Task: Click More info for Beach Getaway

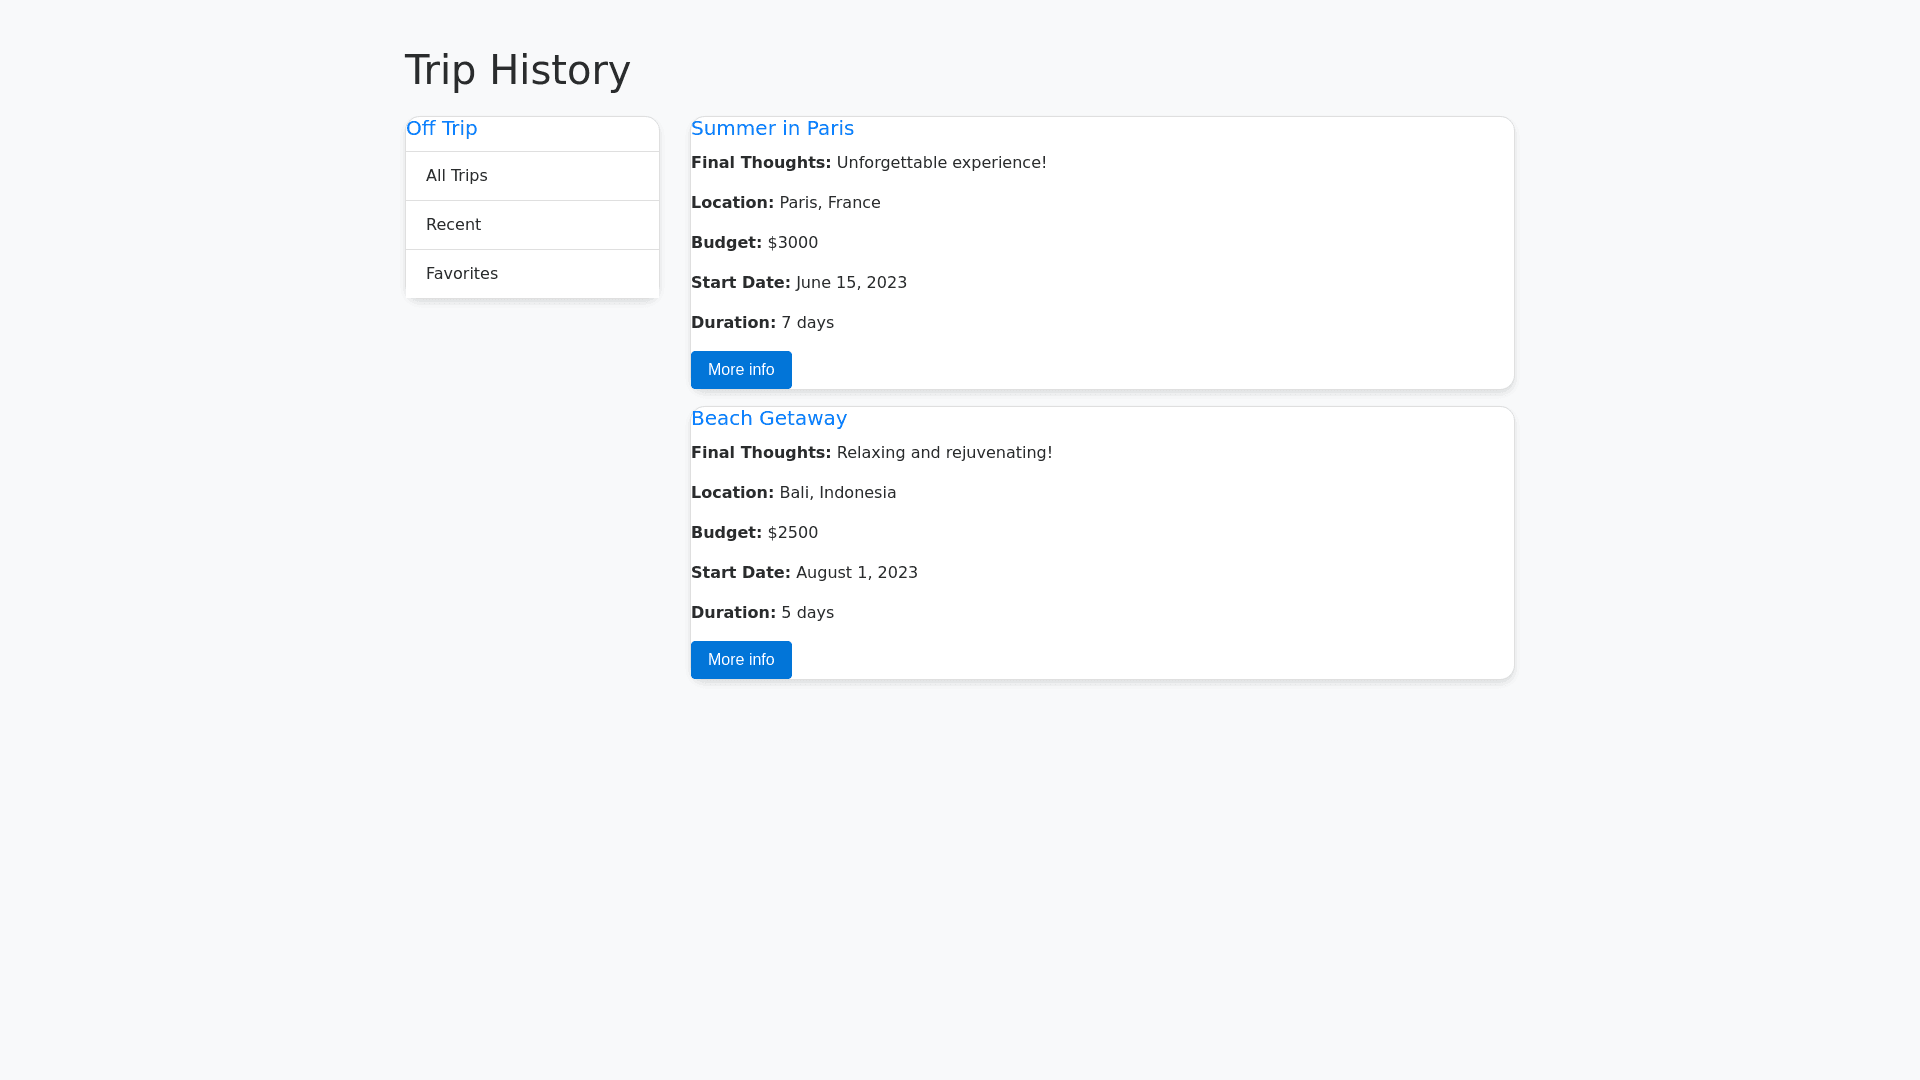Action: tap(740, 660)
